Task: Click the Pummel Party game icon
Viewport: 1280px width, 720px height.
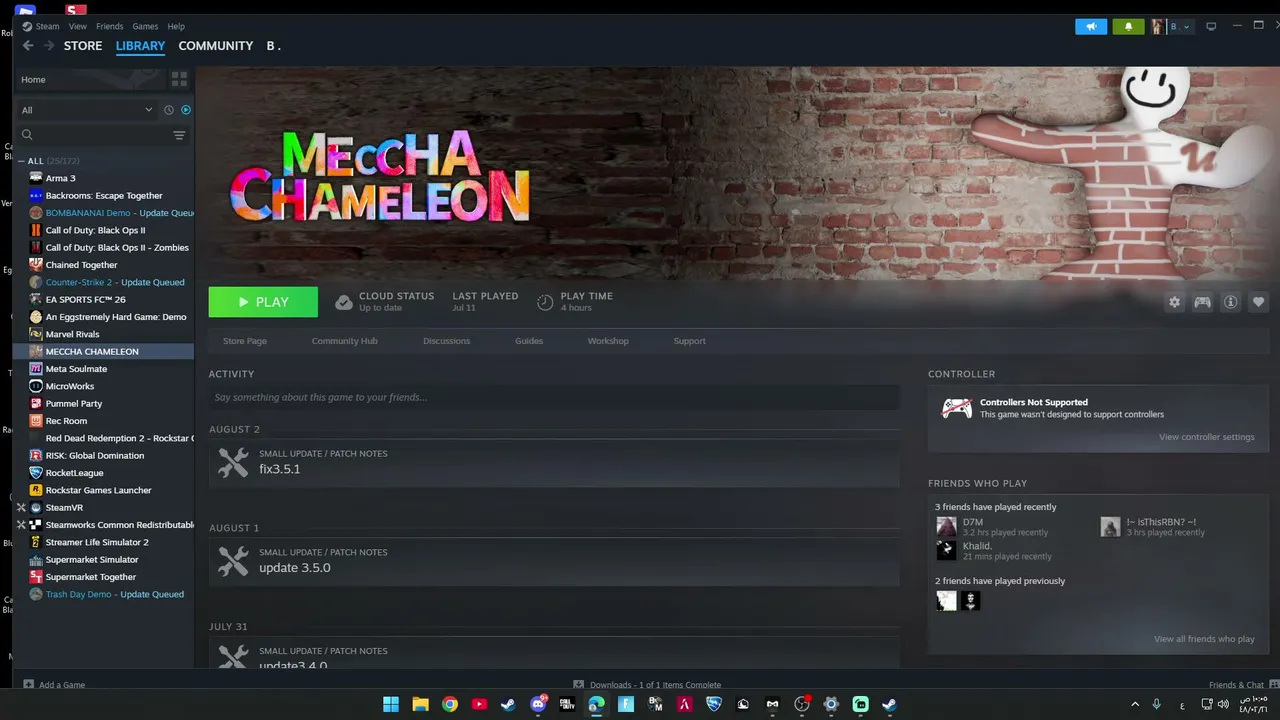Action: (x=36, y=403)
